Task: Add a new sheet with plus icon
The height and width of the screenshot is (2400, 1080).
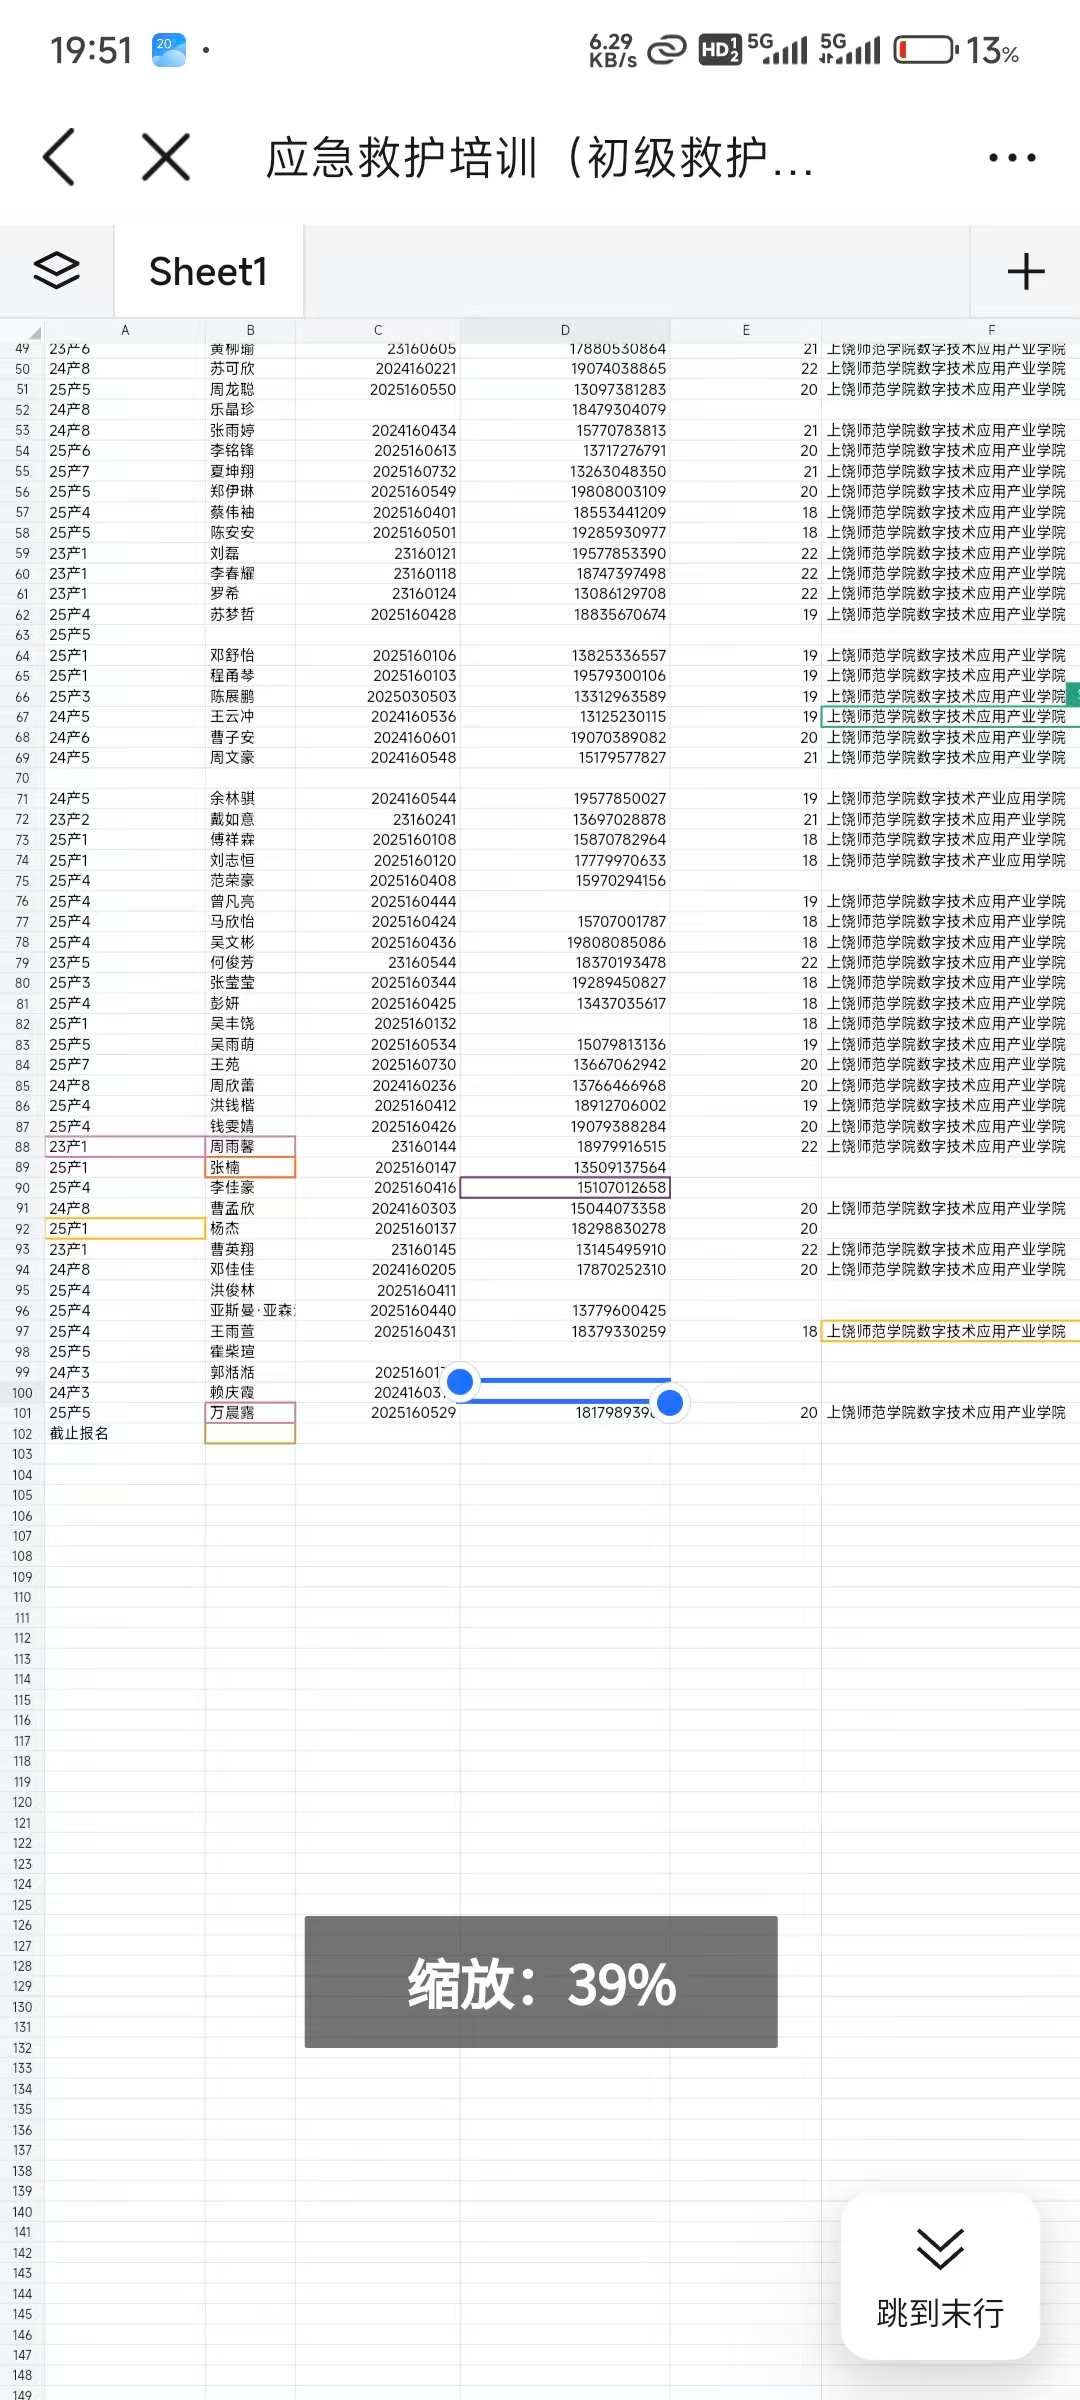Action: tap(1025, 271)
